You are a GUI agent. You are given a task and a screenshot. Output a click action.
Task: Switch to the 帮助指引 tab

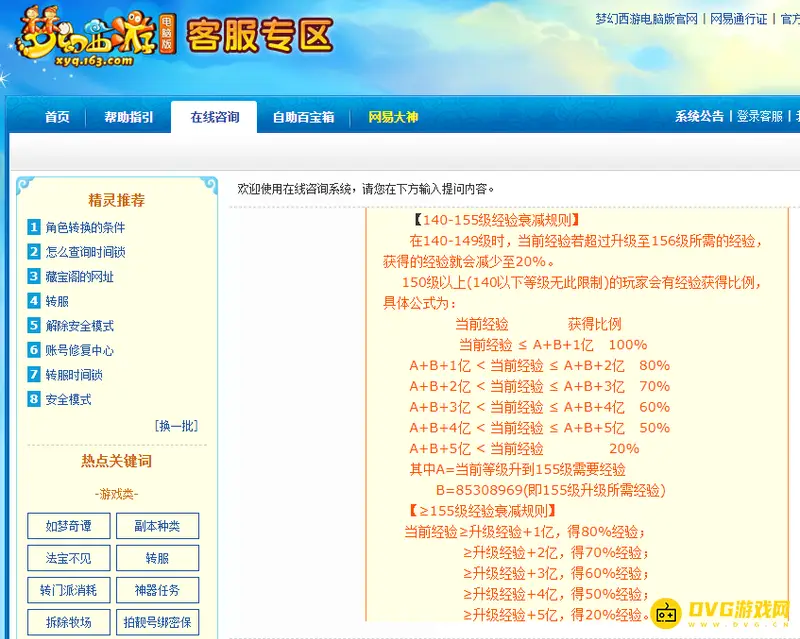pyautogui.click(x=129, y=117)
